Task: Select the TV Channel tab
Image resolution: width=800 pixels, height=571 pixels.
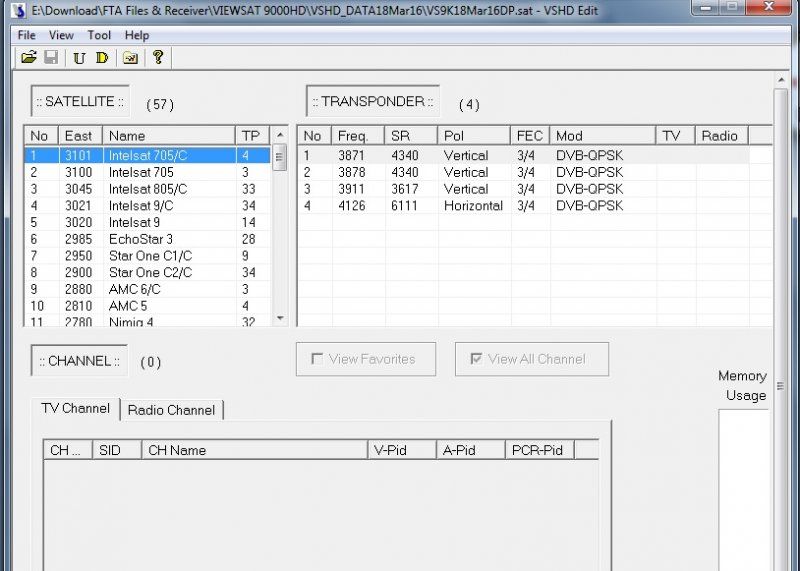Action: 76,409
